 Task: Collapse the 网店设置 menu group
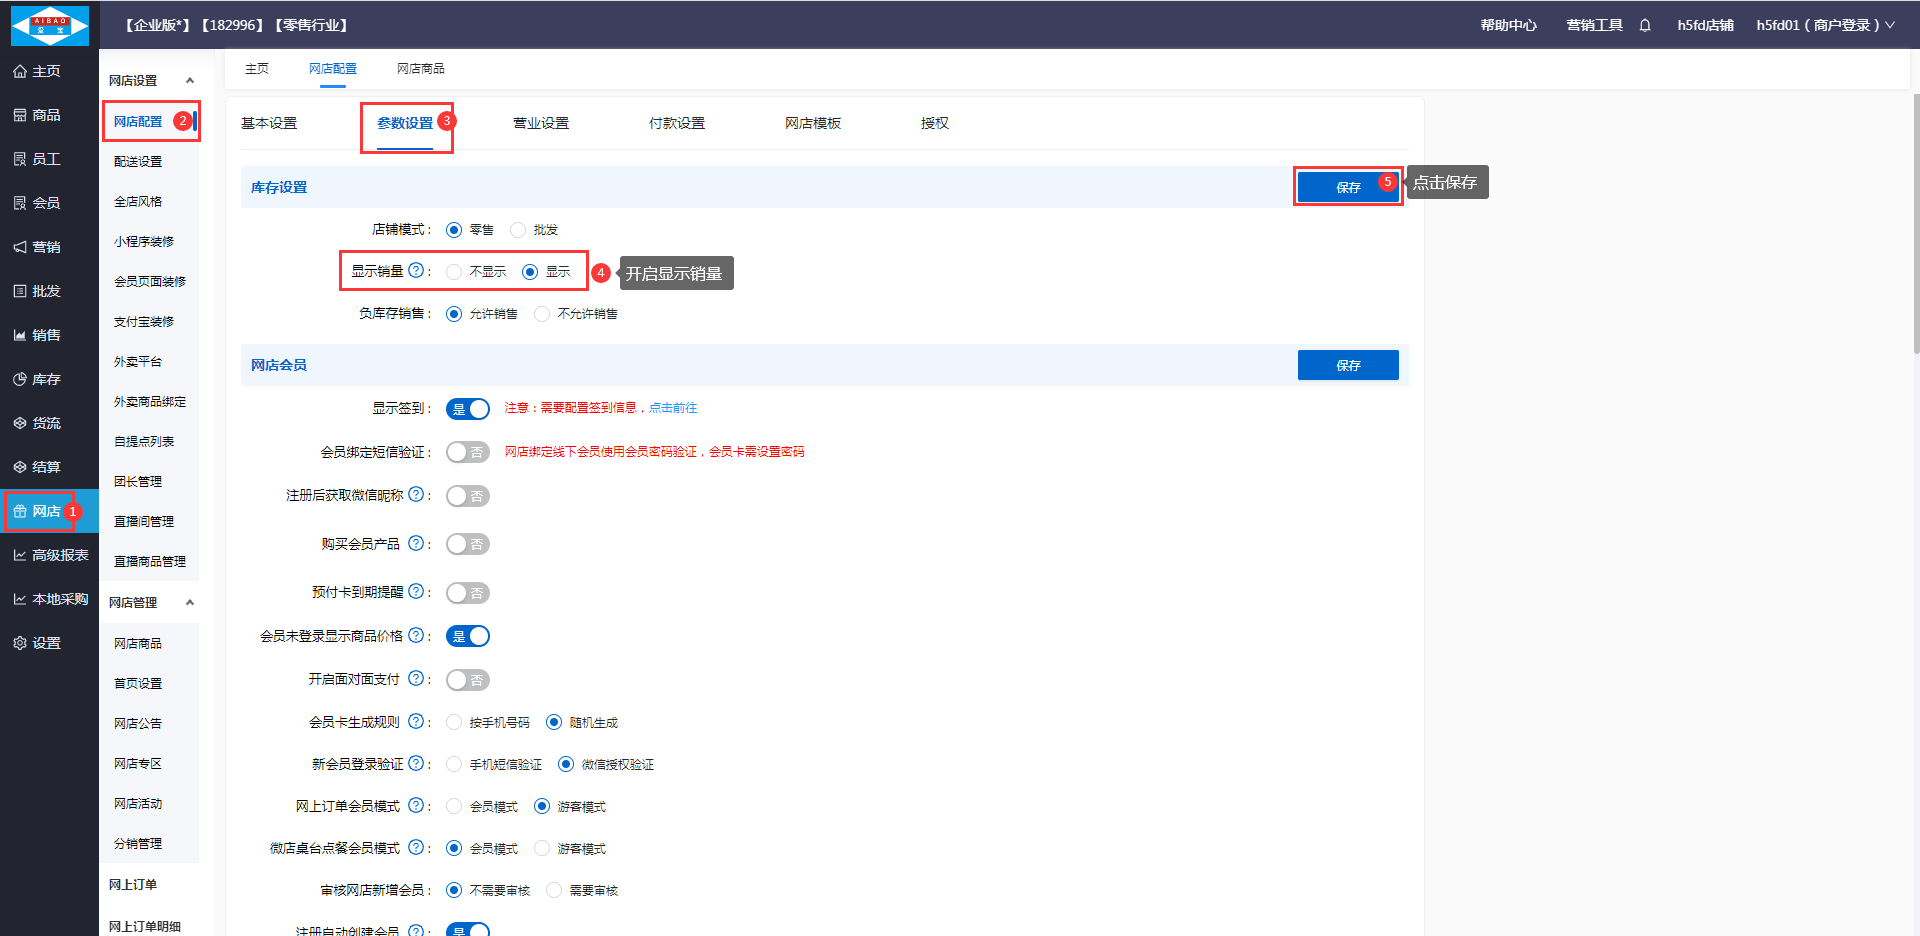190,81
